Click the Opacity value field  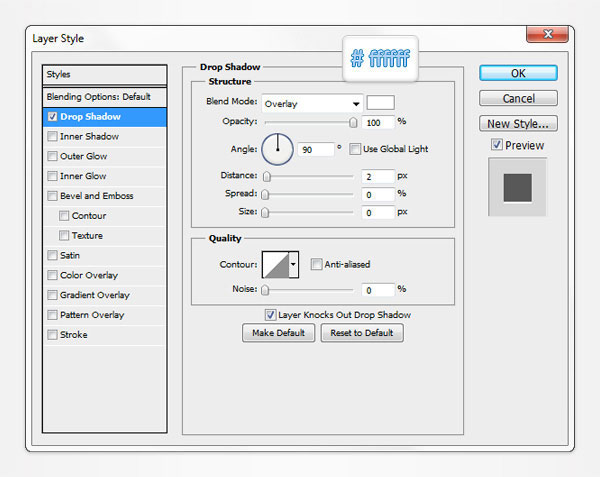tap(378, 122)
